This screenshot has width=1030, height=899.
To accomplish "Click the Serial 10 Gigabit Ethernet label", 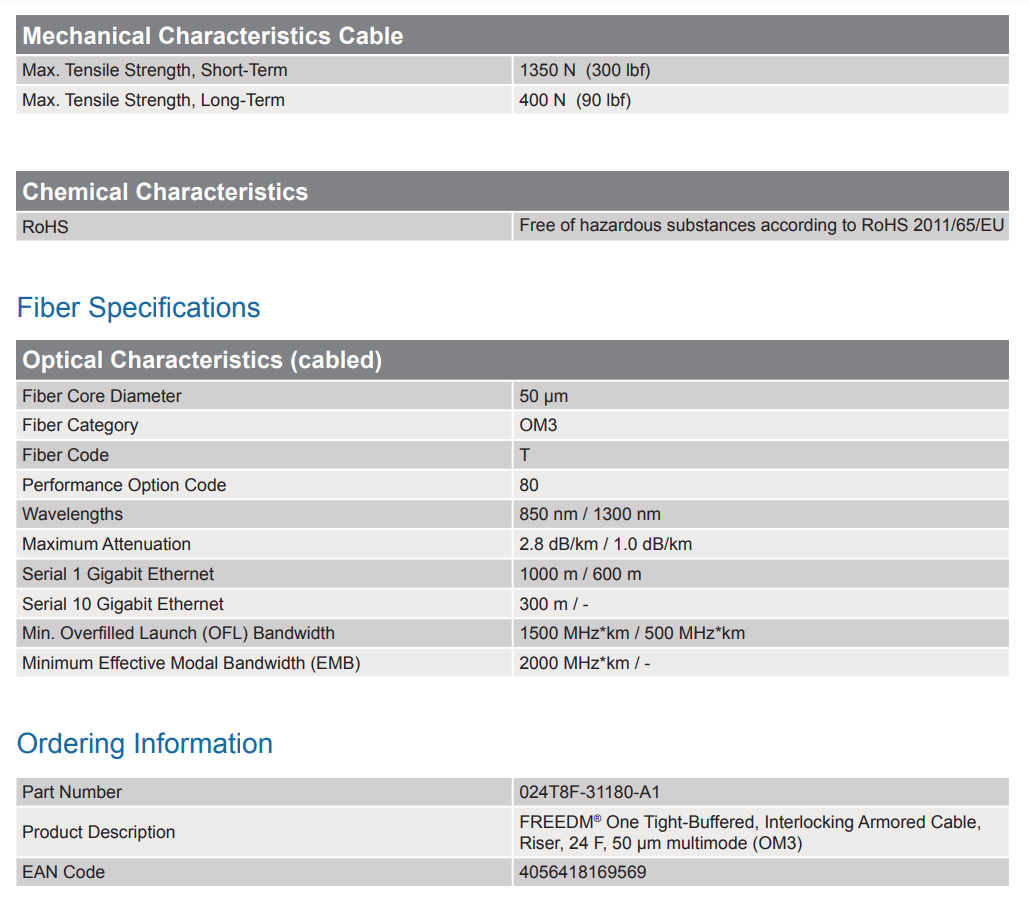I will [123, 604].
